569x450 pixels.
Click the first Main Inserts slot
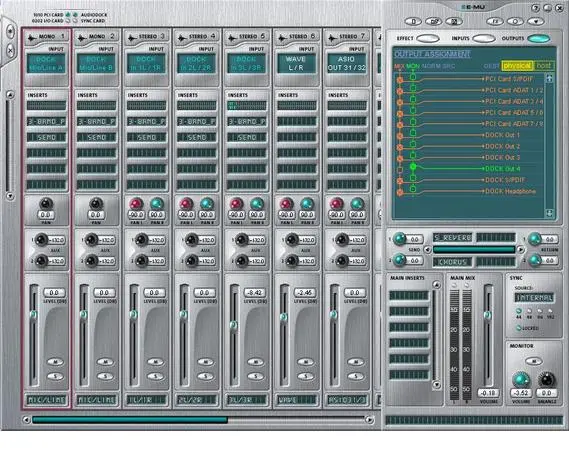tap(409, 295)
